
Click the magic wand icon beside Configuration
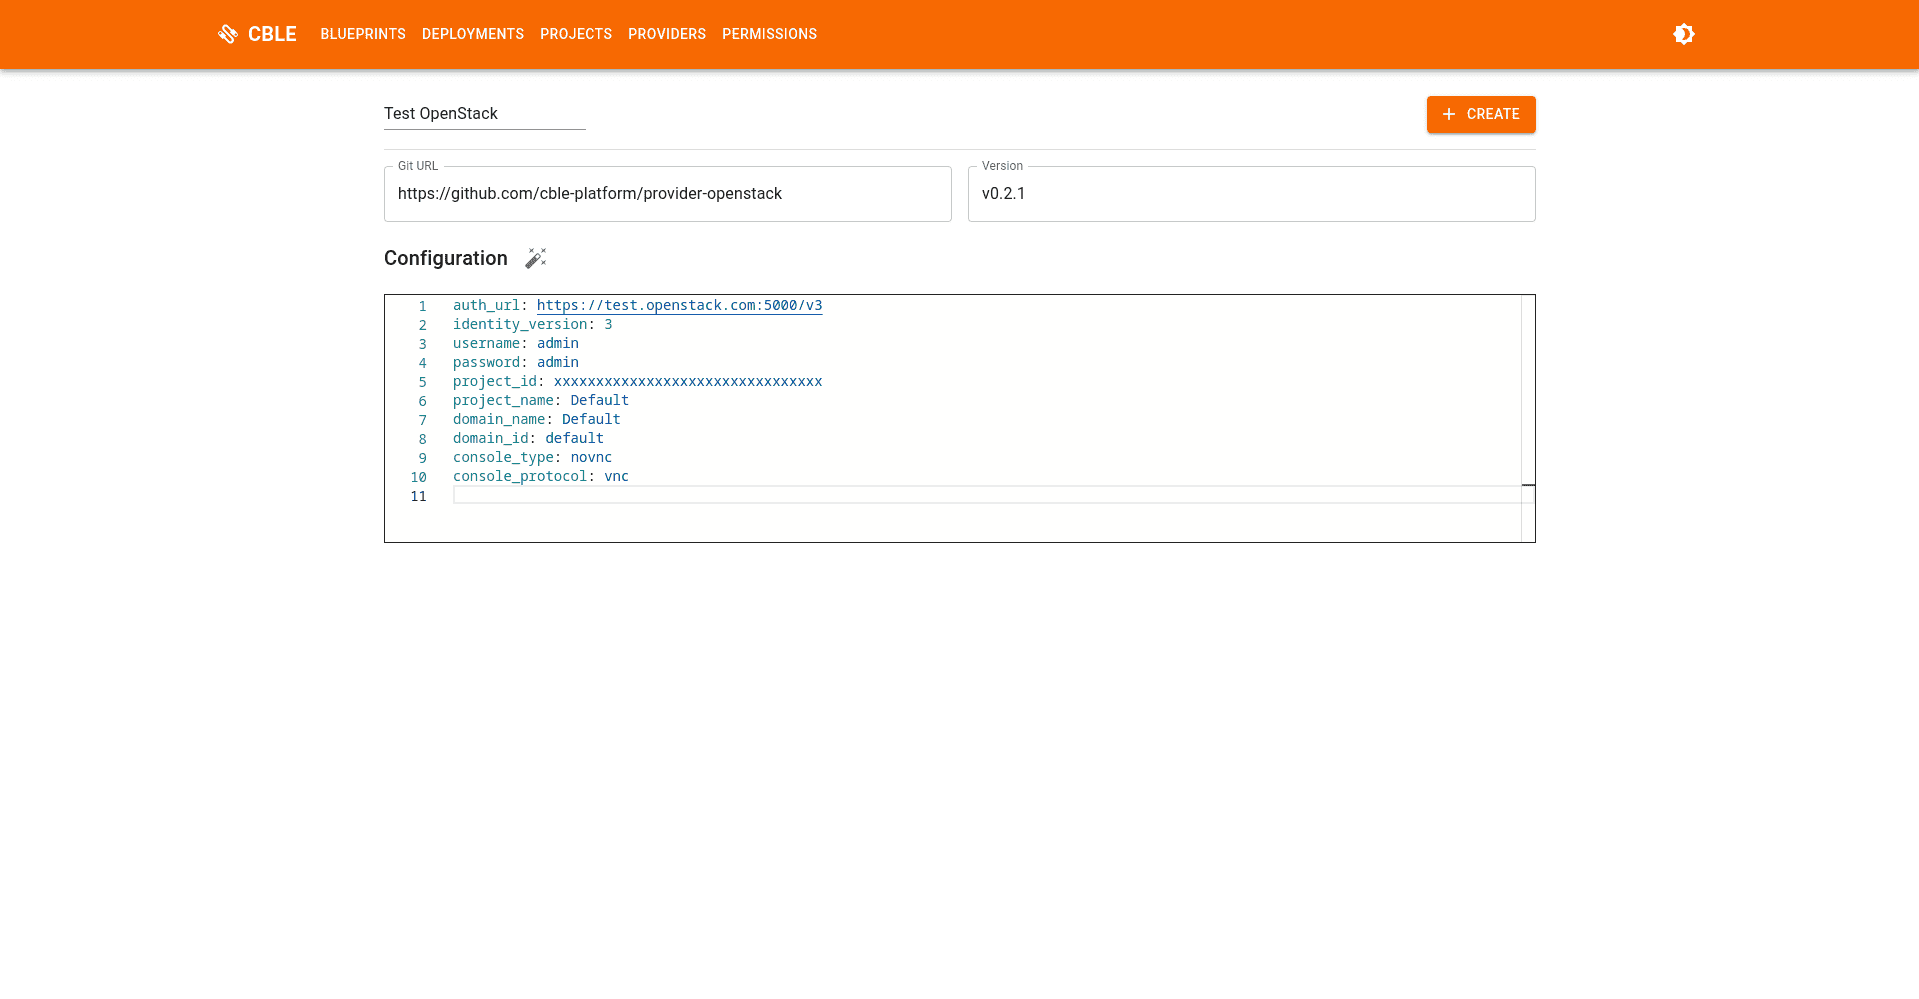[536, 258]
